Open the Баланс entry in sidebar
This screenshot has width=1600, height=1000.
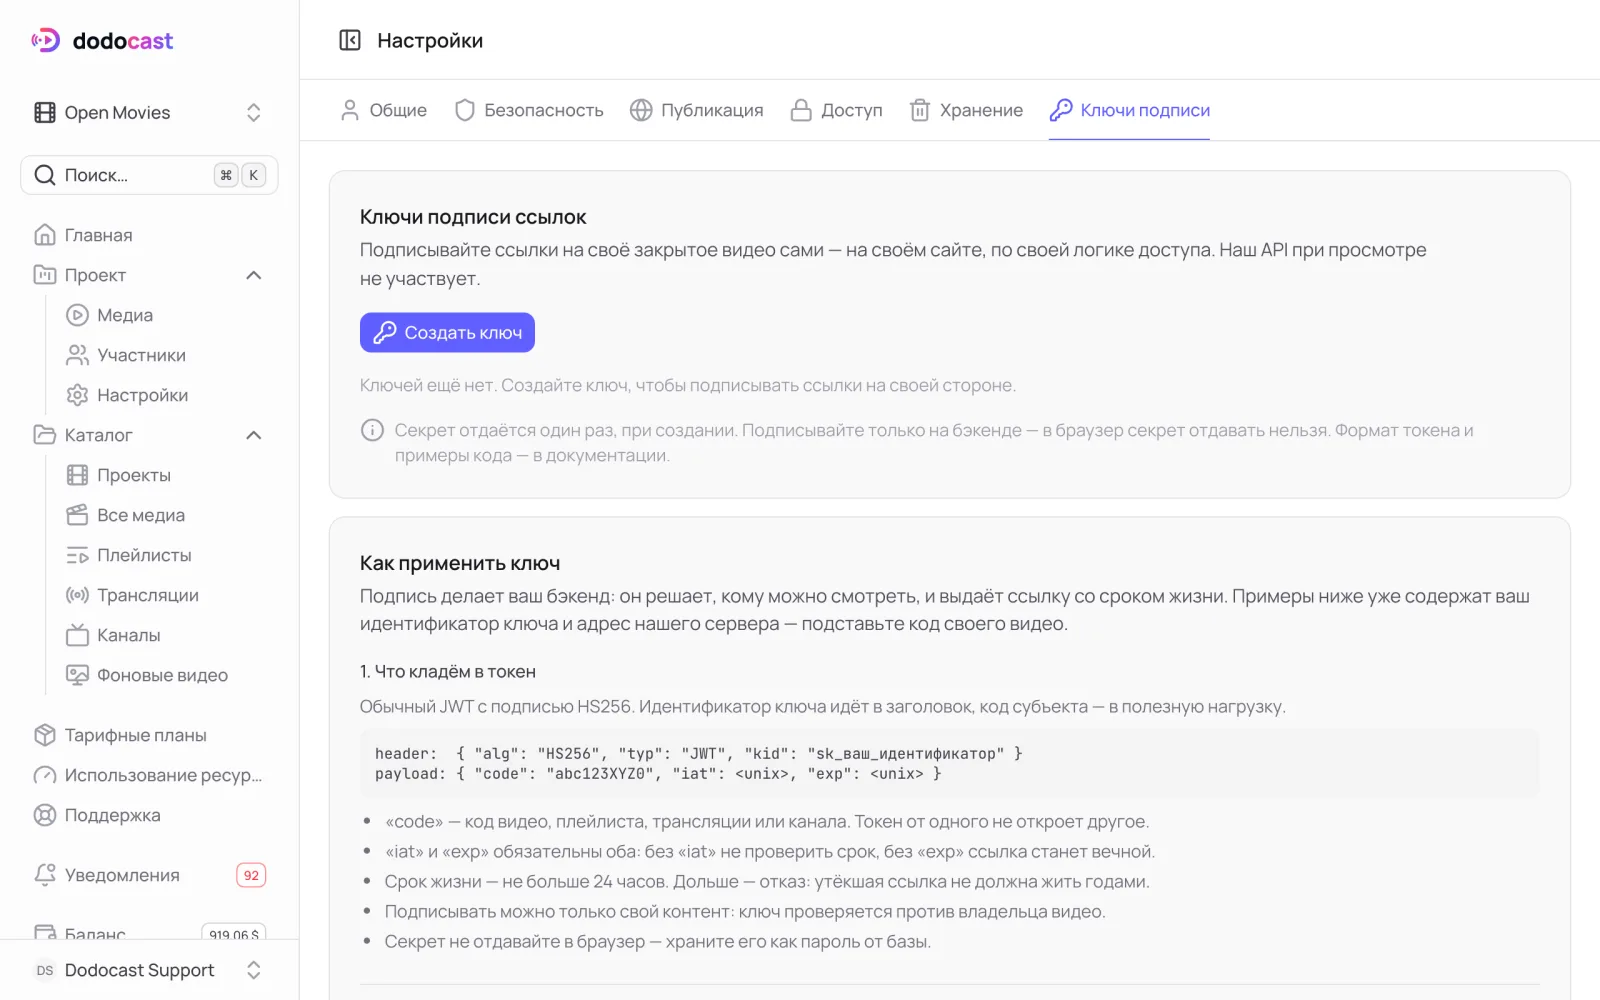150,931
